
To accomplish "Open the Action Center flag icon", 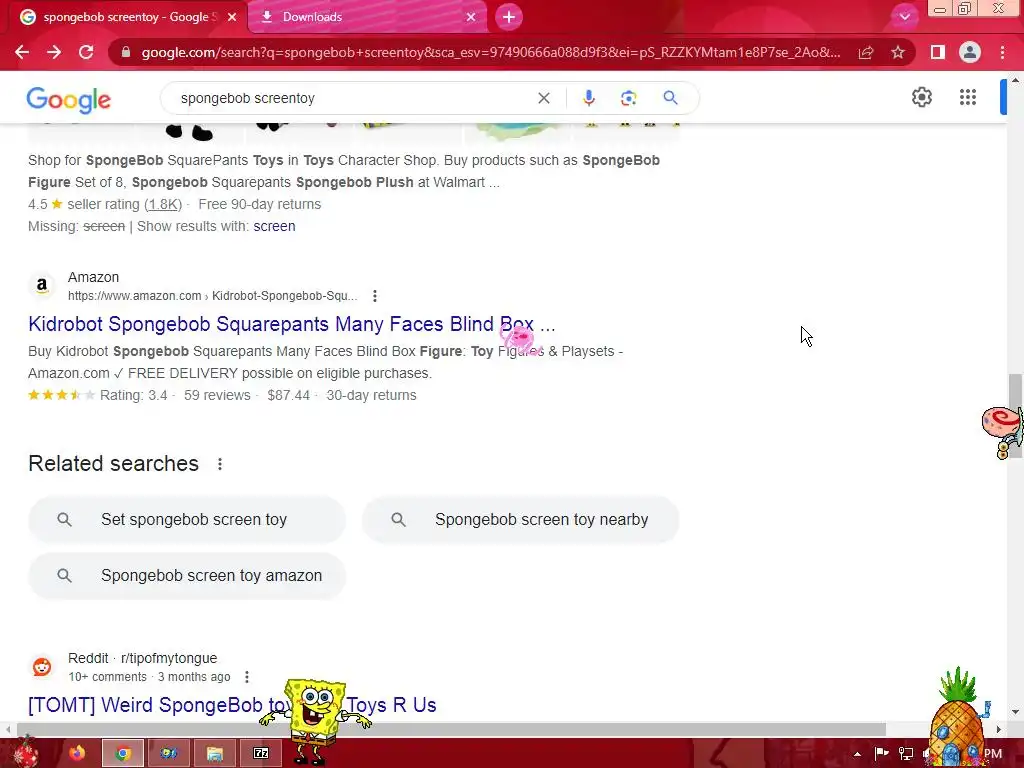I will (882, 754).
